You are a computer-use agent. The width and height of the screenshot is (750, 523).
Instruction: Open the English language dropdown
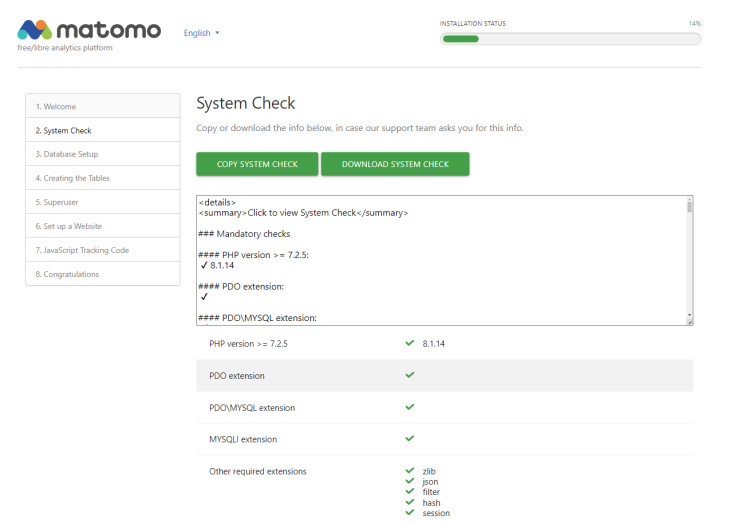click(x=201, y=33)
